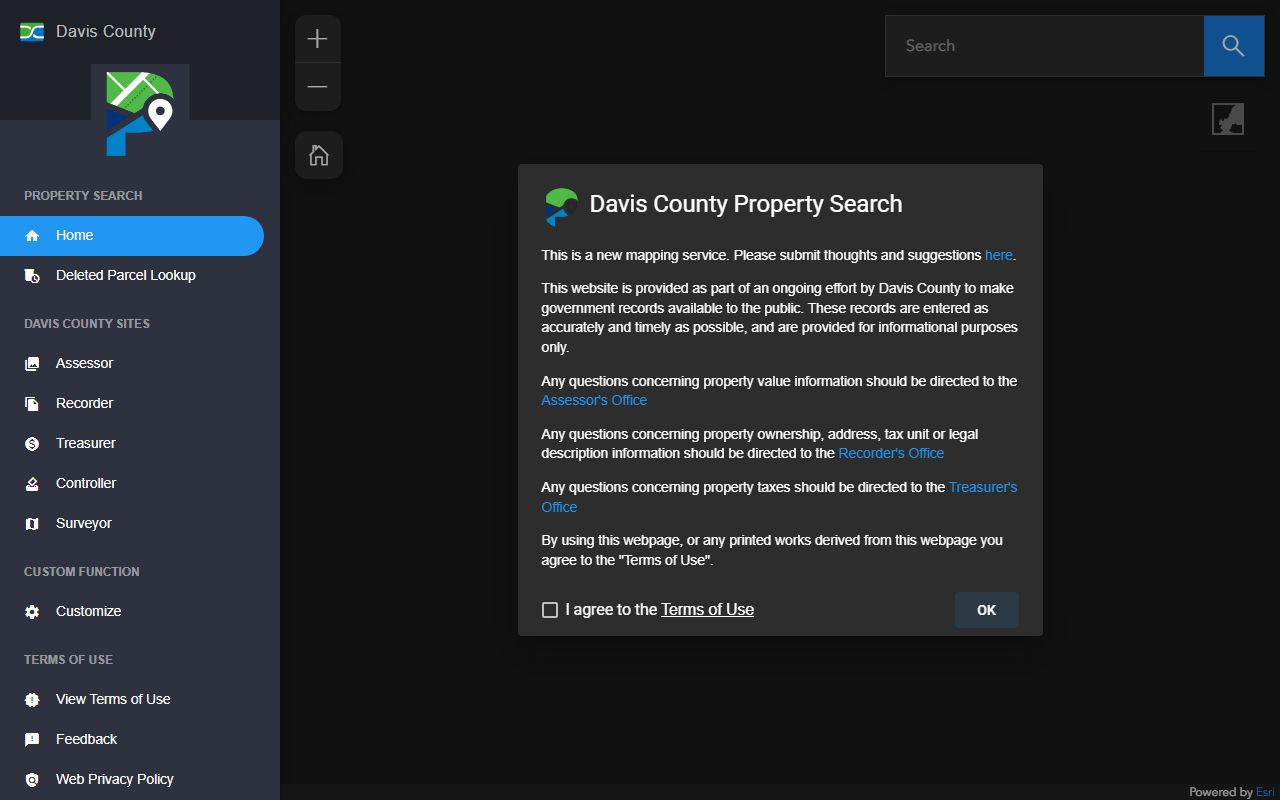Viewport: 1280px width, 800px height.
Task: Click the Home house icon in sidebar
Action: click(x=32, y=236)
